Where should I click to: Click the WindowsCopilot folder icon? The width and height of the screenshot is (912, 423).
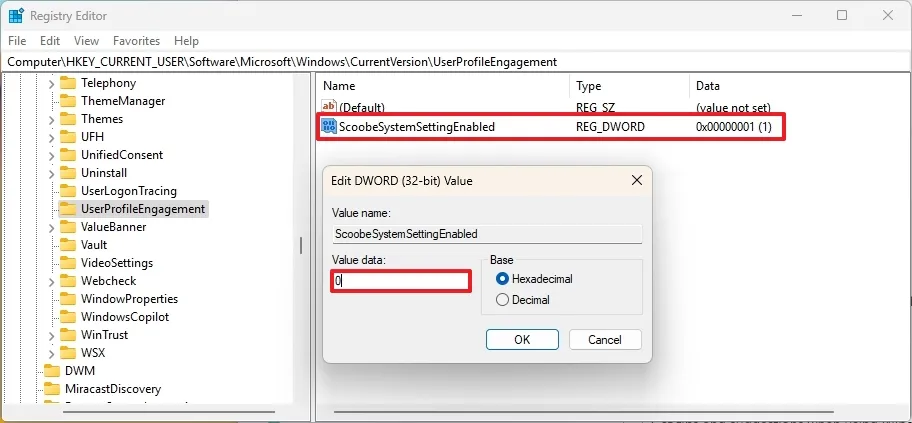(68, 317)
